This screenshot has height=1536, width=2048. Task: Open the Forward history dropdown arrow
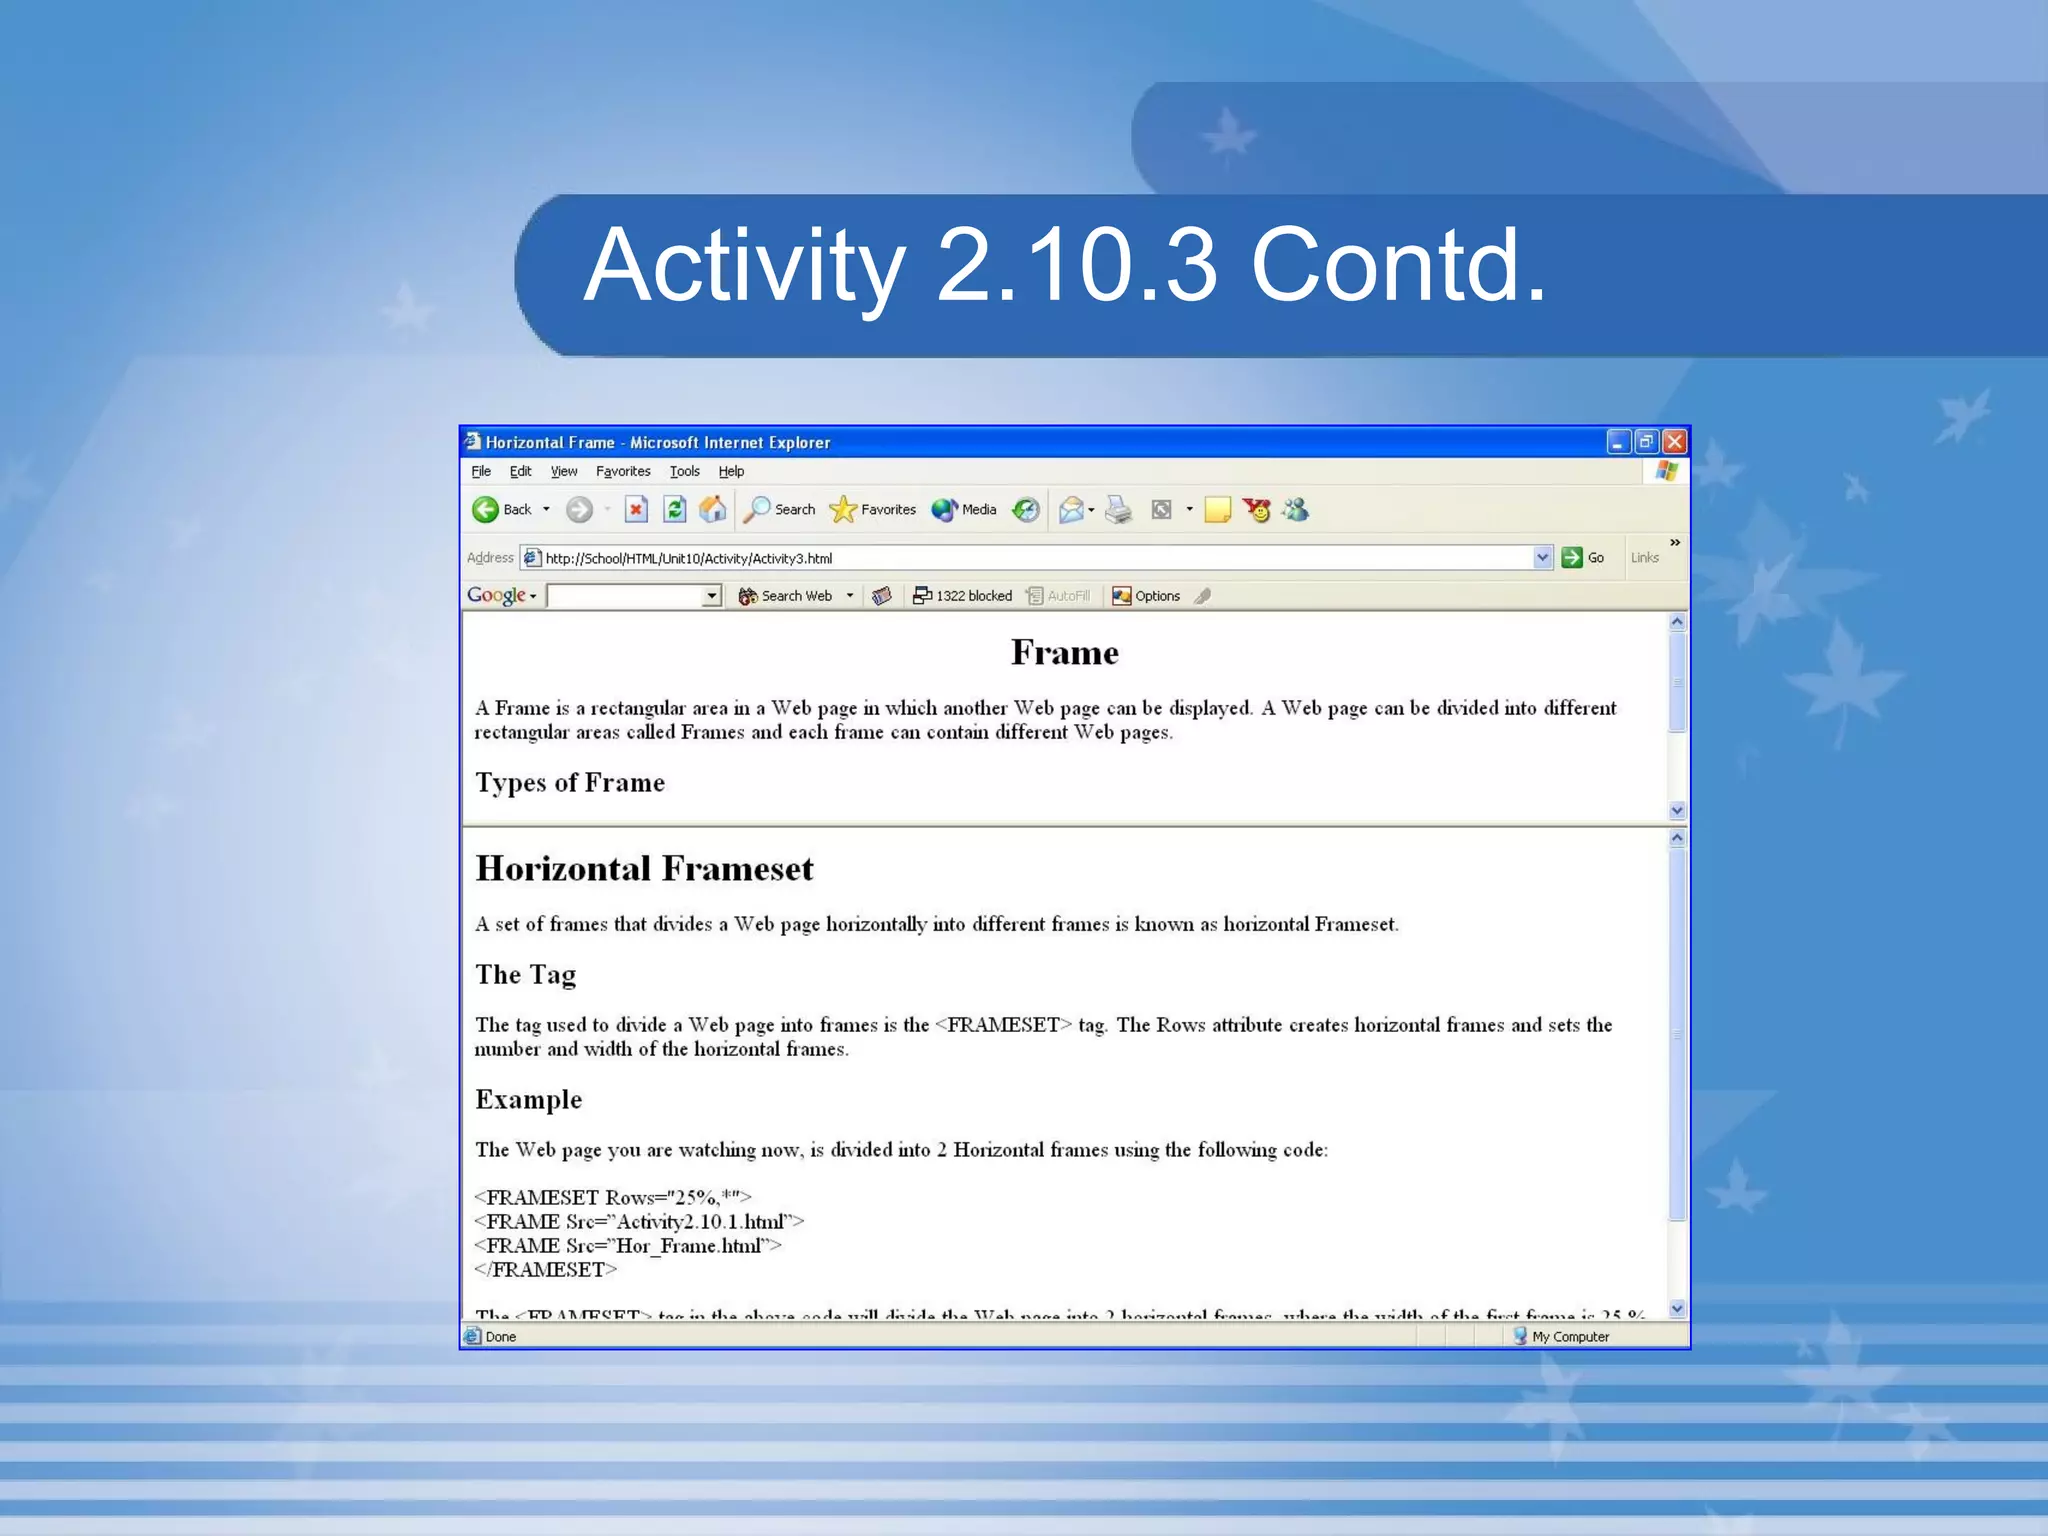click(x=607, y=510)
